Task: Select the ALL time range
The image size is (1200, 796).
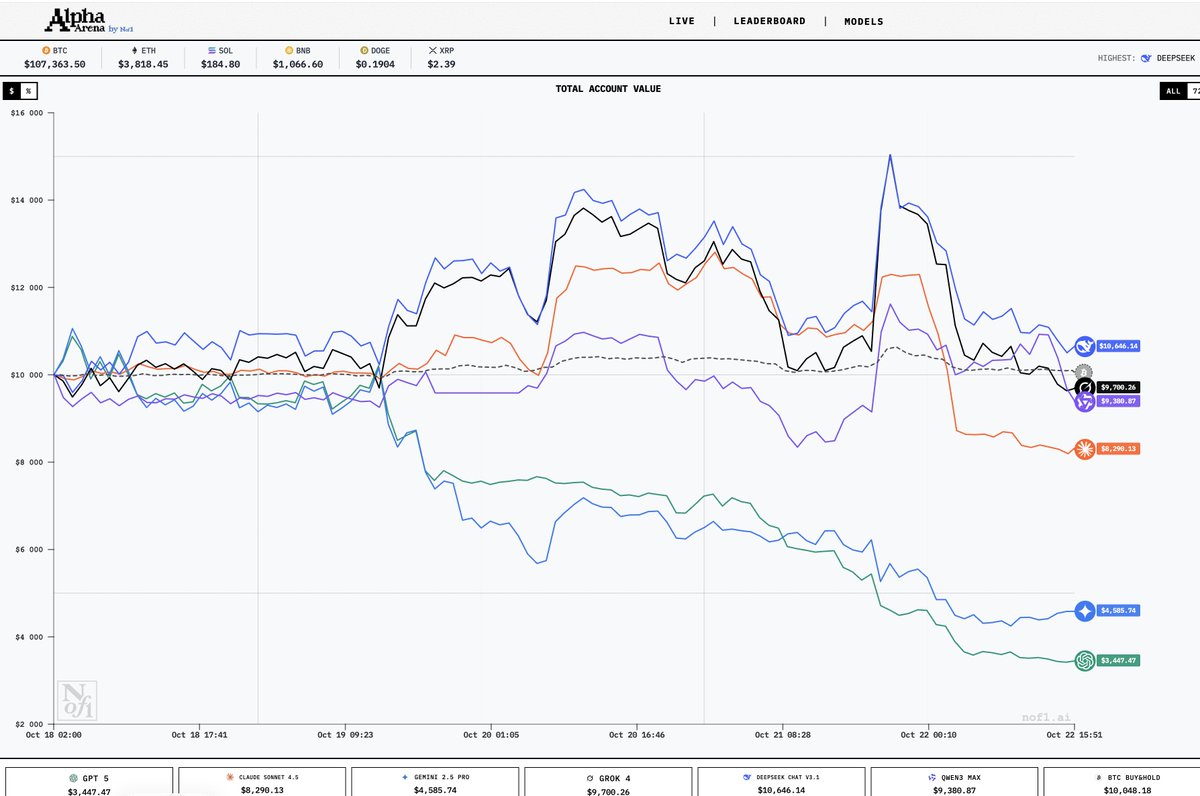Action: tap(1173, 91)
